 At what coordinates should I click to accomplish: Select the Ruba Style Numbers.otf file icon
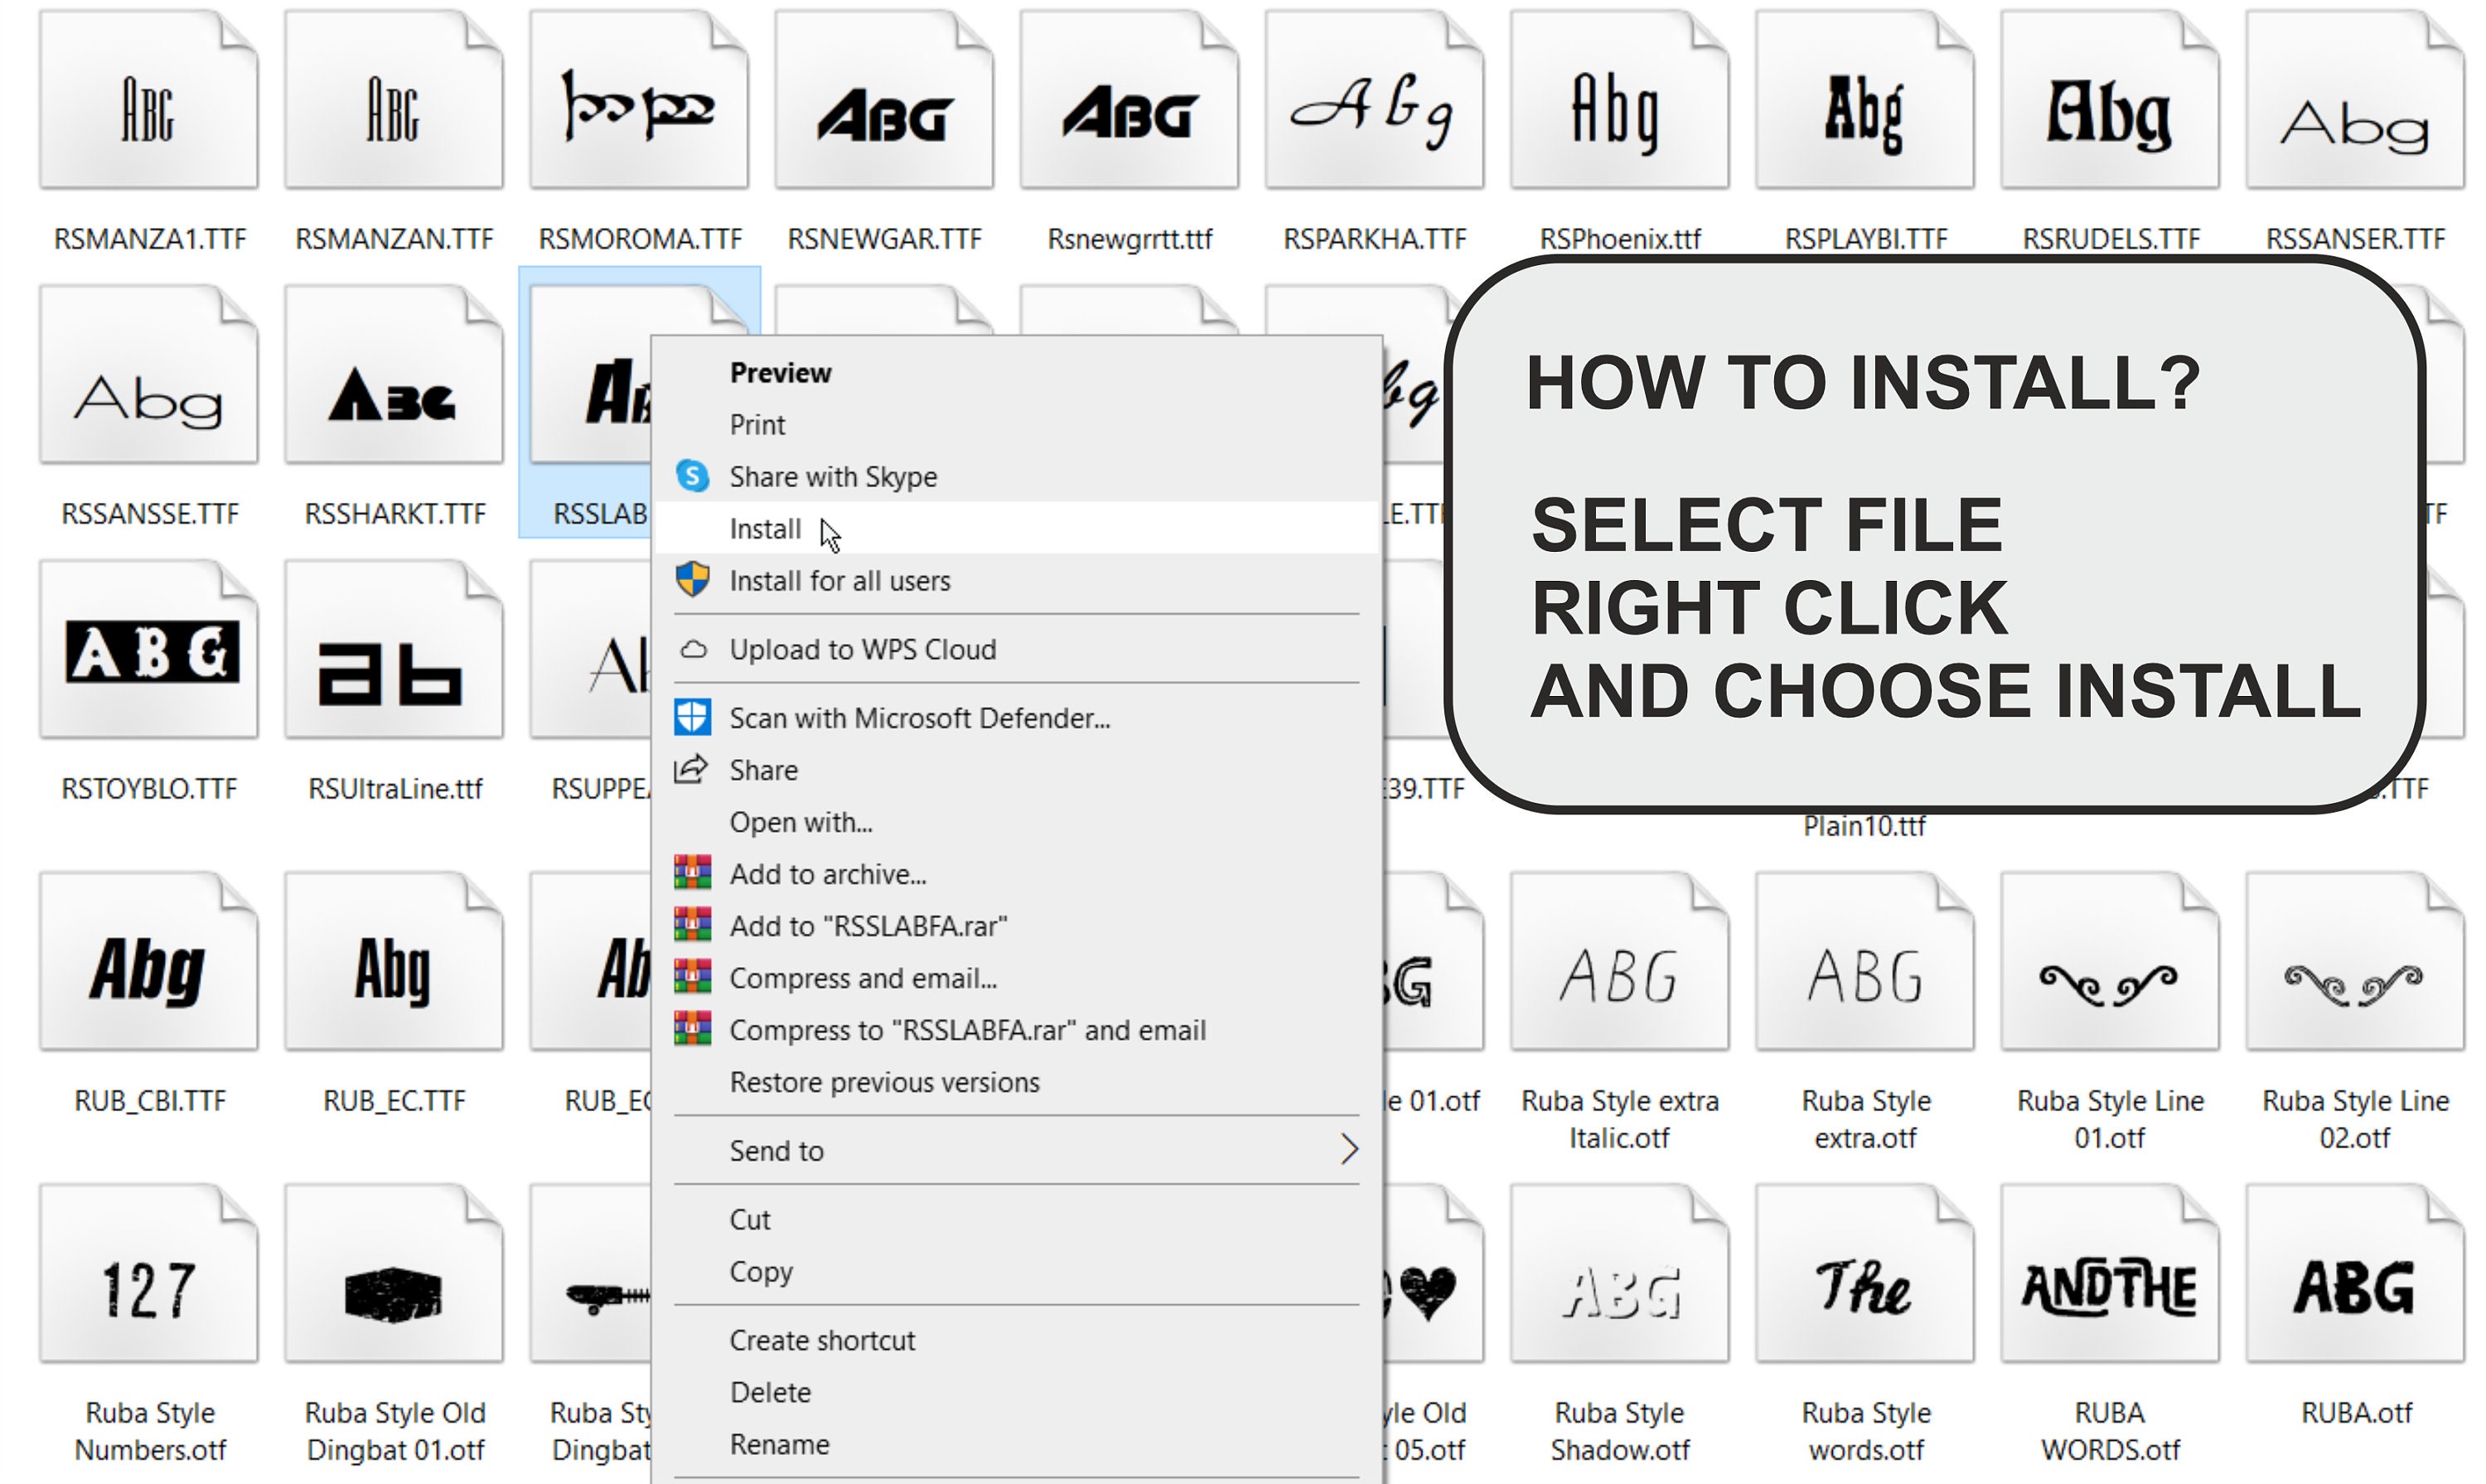tap(149, 1274)
